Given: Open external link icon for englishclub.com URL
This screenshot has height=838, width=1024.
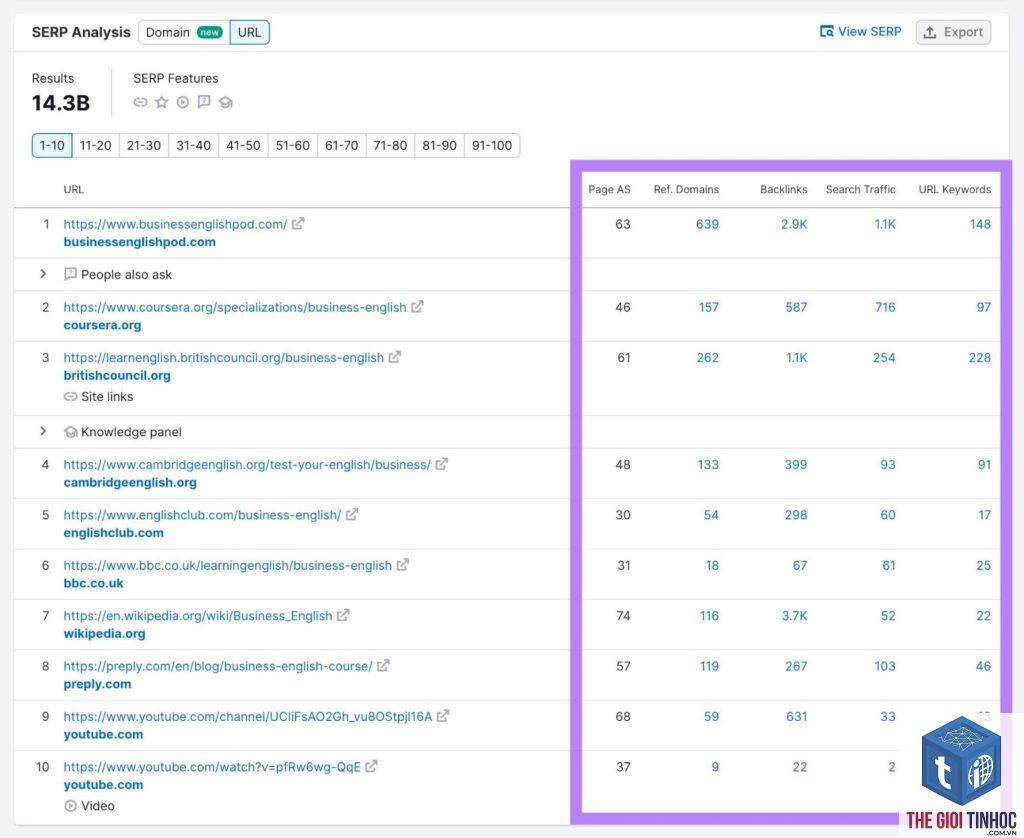Looking at the screenshot, I should [x=352, y=515].
